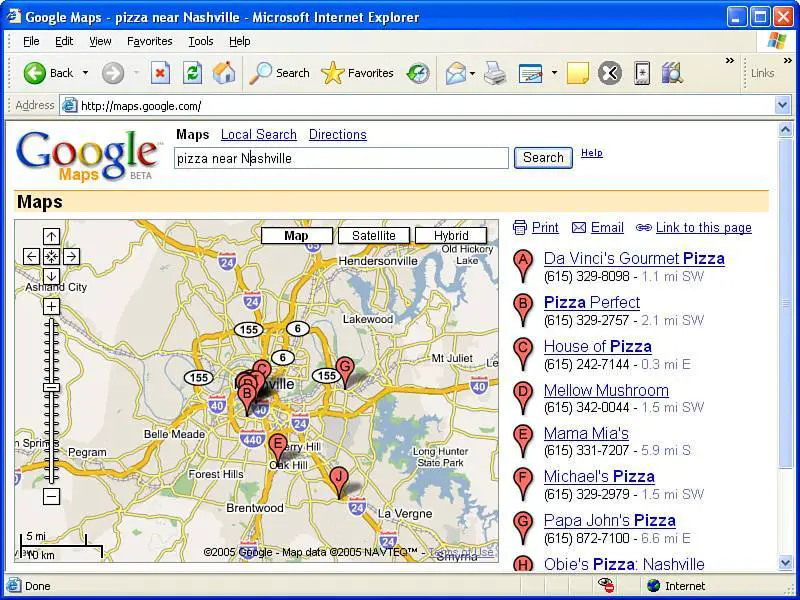Open the Favorites menu
This screenshot has height=600, width=800.
point(149,41)
